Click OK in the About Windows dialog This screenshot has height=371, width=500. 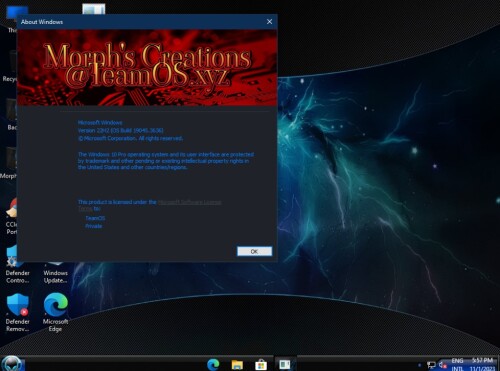point(254,251)
